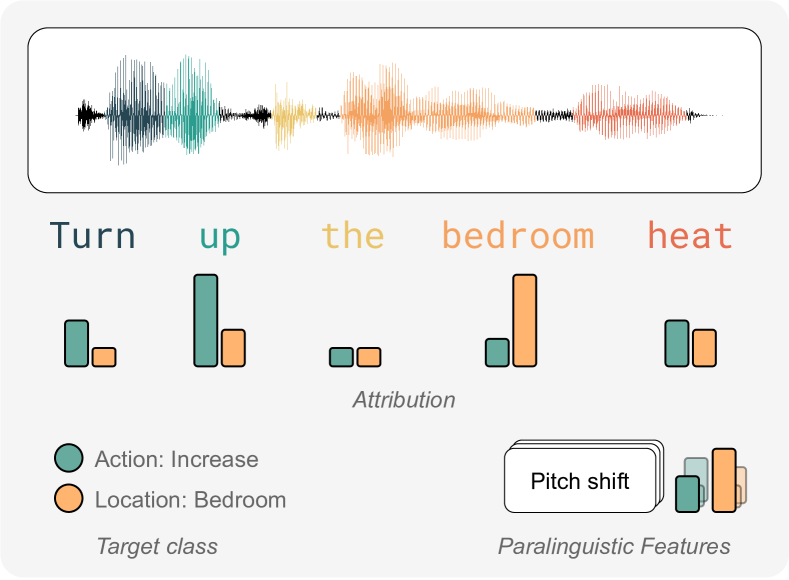Click the tall orange bar under "bedroom"
Viewport: 789px width, 580px height.
click(524, 320)
